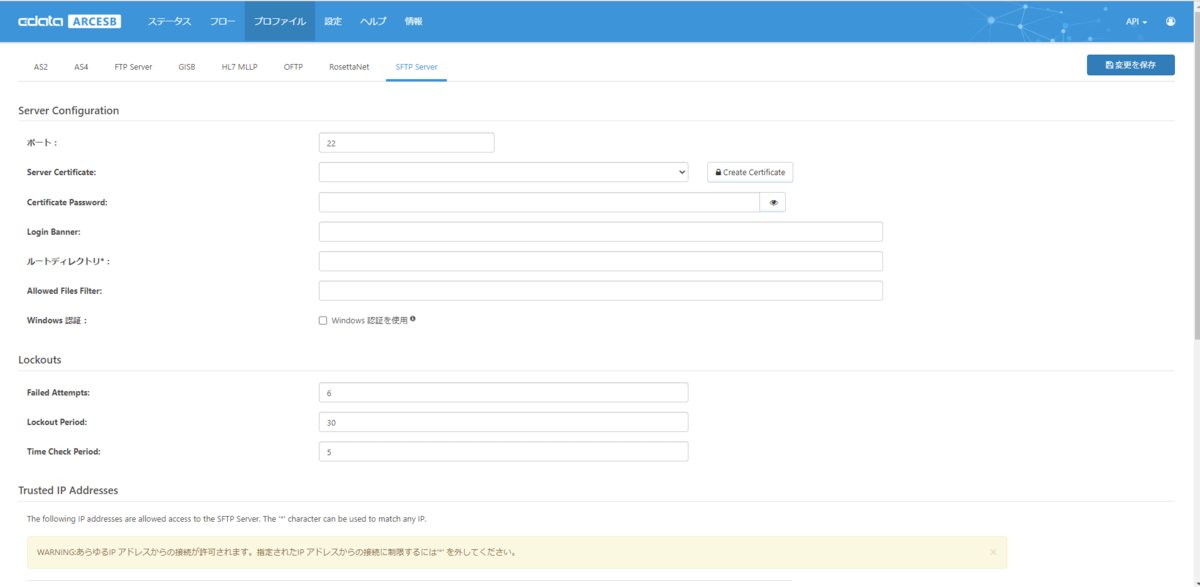This screenshot has height=587, width=1200.
Task: Enable the Windows 認証を使用 checkbox
Action: pos(323,321)
